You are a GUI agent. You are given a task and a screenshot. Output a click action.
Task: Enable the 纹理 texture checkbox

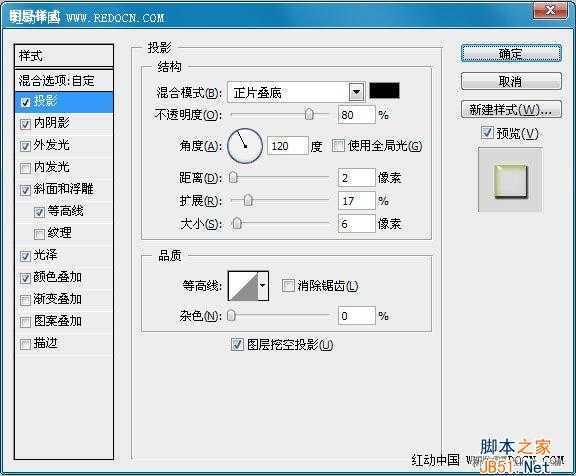[x=39, y=234]
